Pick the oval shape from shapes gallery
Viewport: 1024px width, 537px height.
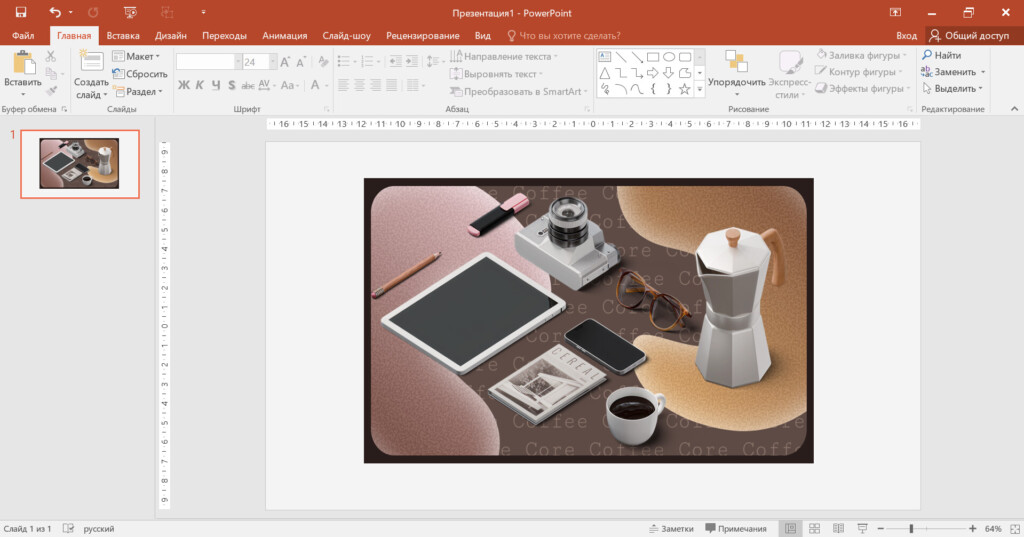point(669,57)
